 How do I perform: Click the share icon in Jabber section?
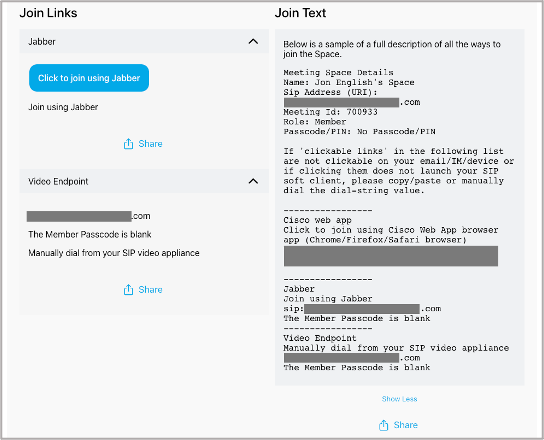pyautogui.click(x=128, y=144)
